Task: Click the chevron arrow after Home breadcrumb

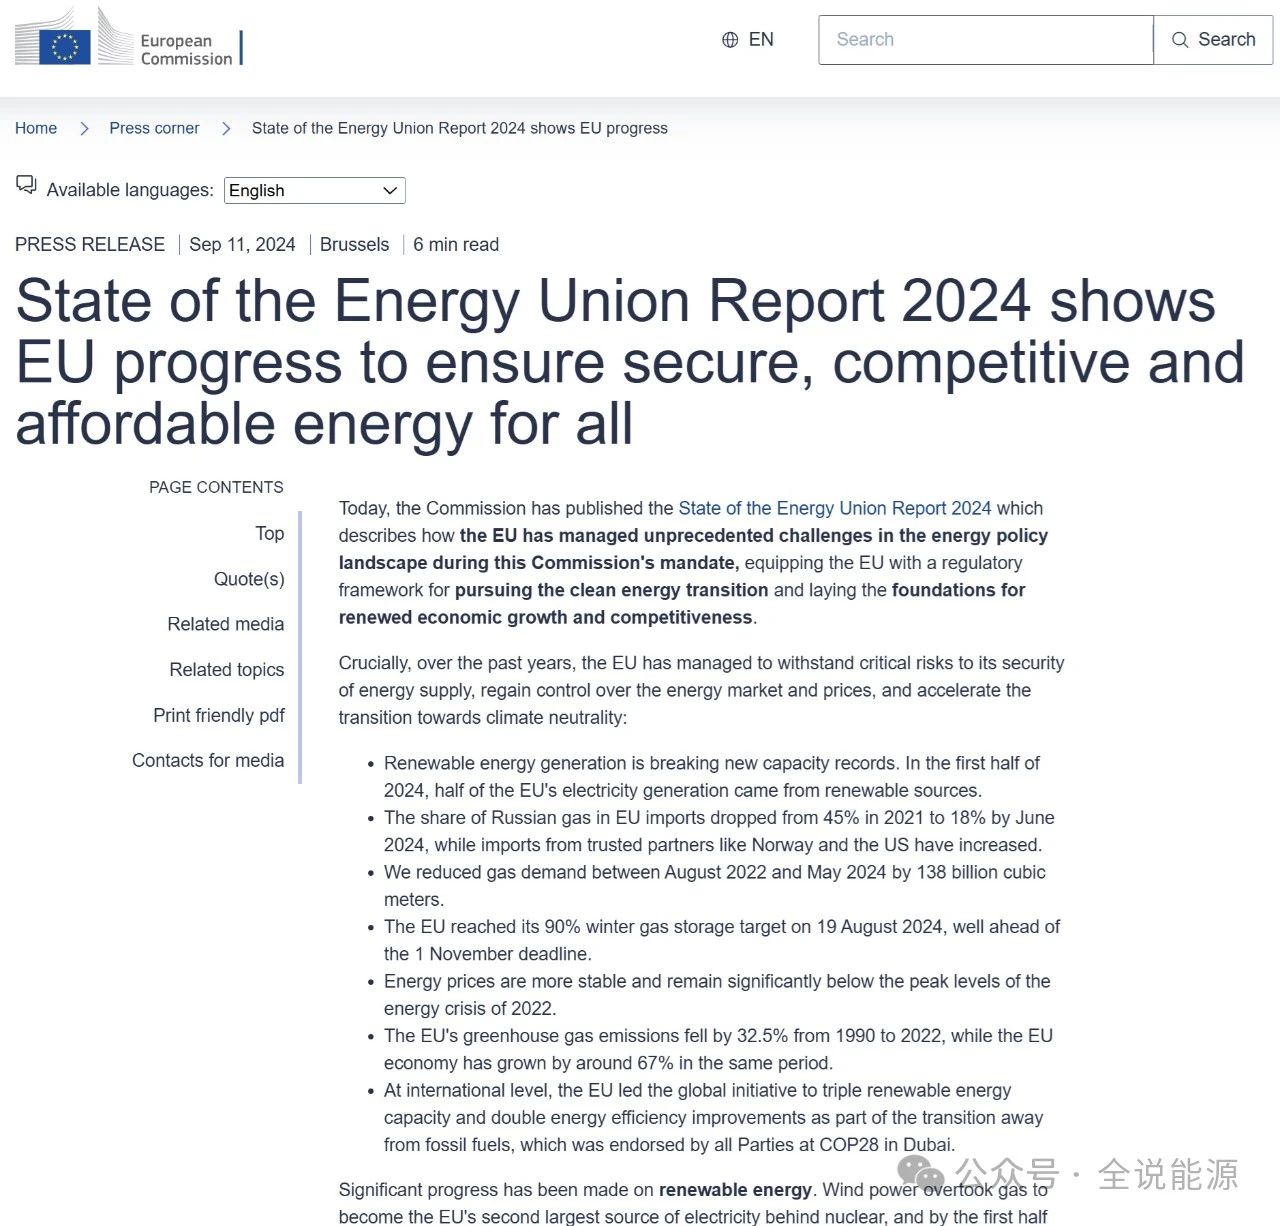Action: pyautogui.click(x=84, y=129)
